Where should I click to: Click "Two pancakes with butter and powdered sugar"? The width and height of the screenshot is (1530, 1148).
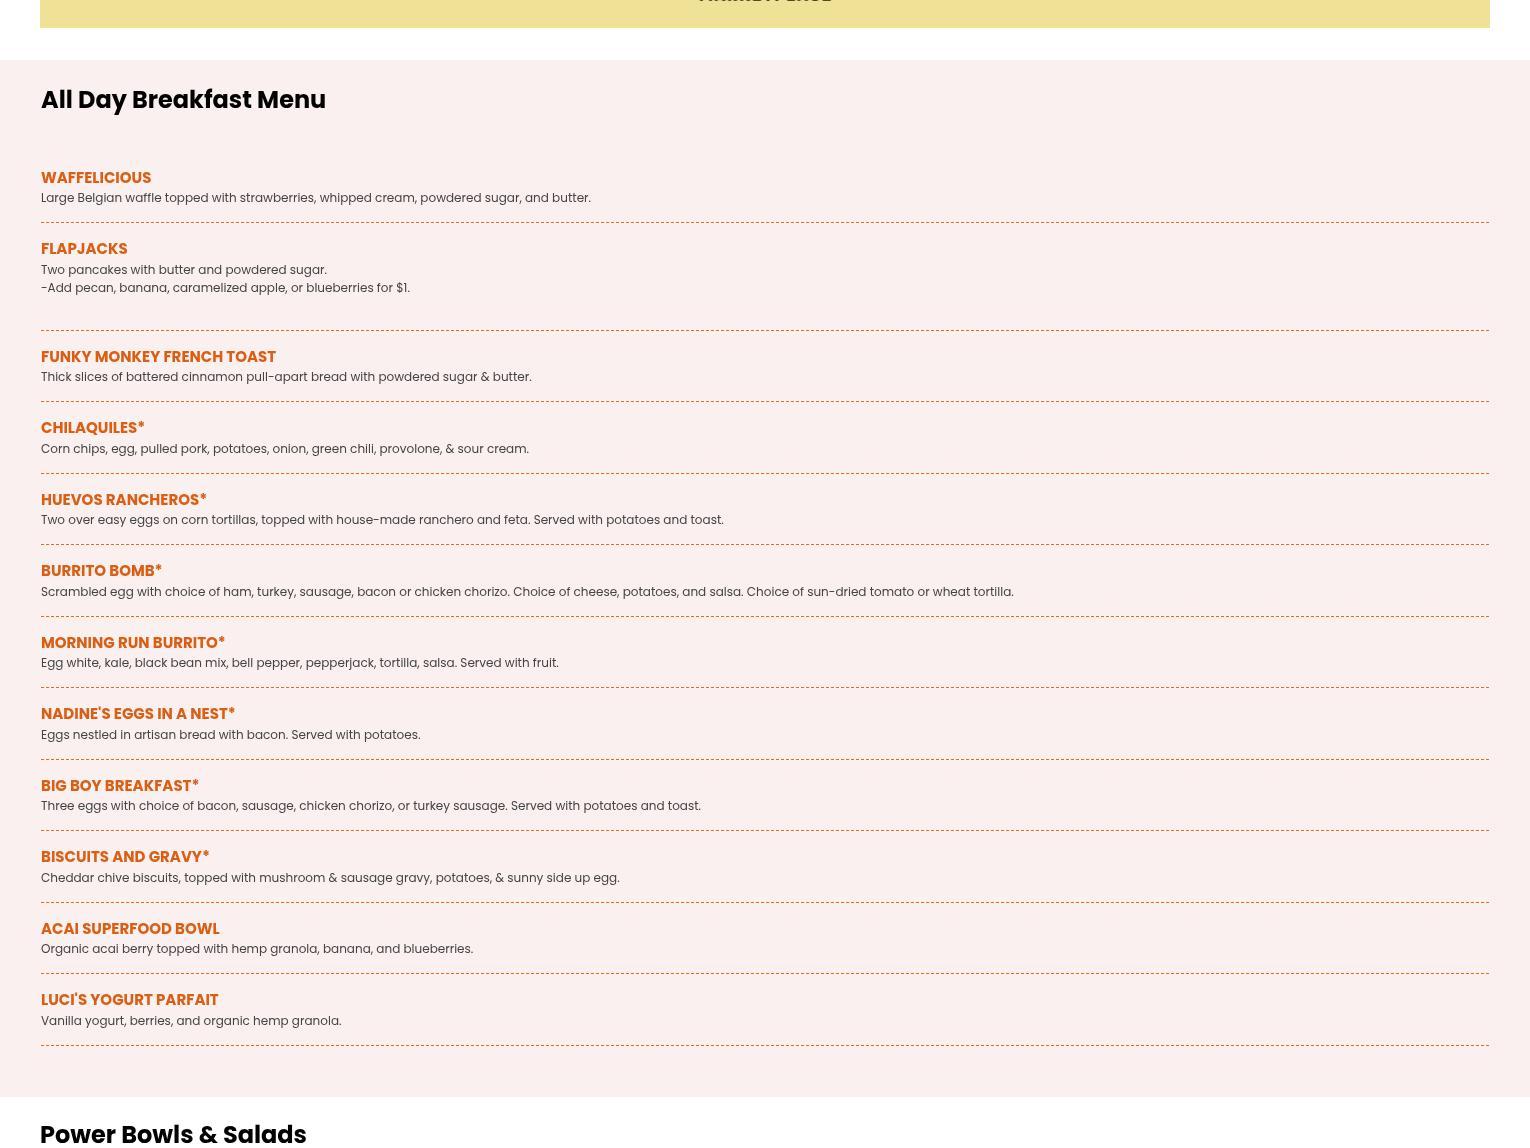pos(184,270)
